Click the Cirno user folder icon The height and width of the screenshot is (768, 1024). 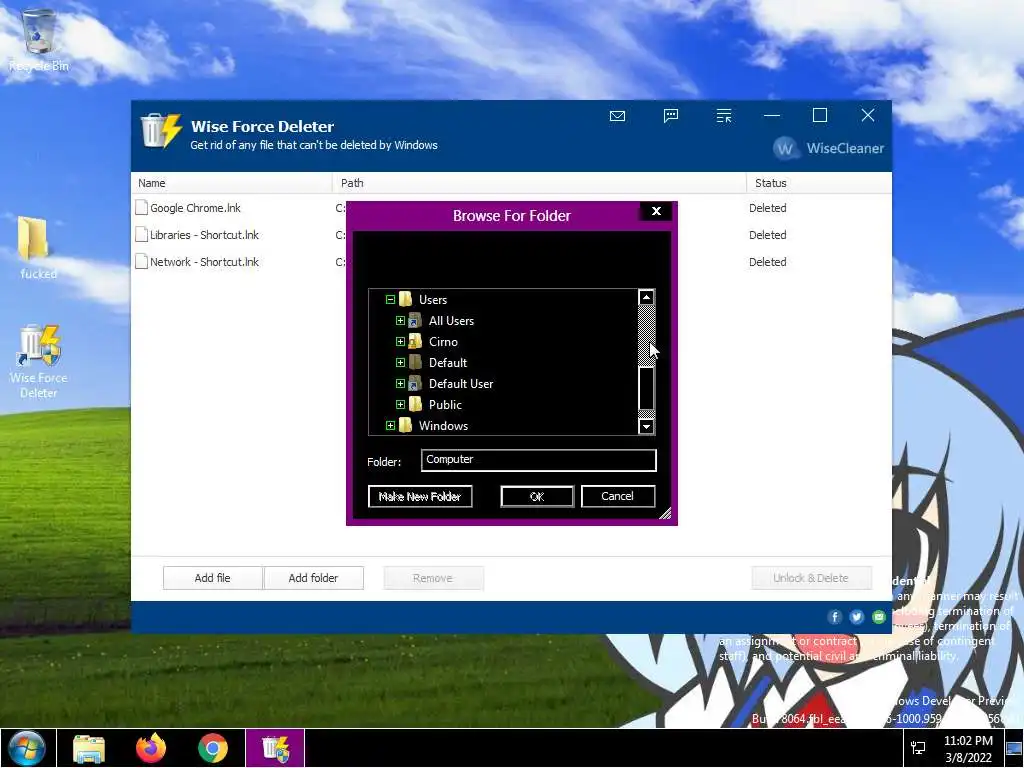pyautogui.click(x=415, y=342)
